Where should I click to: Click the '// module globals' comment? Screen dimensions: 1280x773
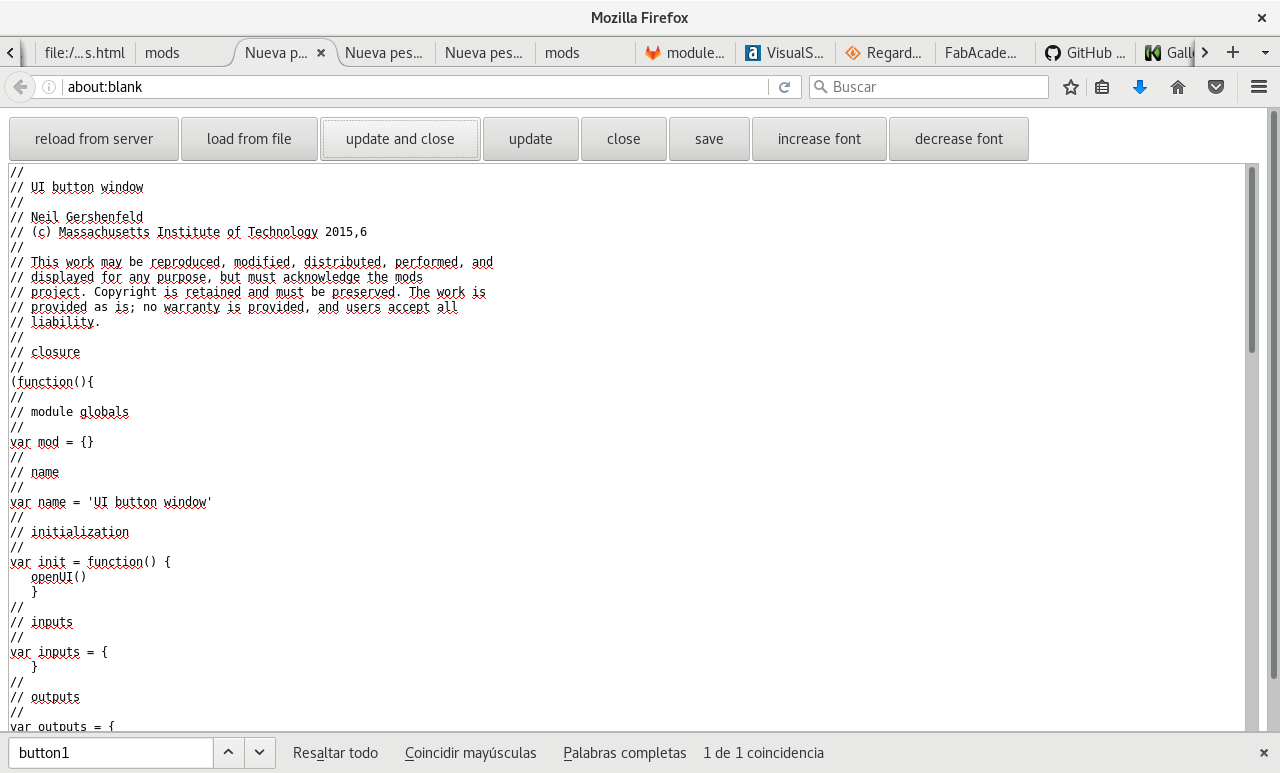(70, 412)
